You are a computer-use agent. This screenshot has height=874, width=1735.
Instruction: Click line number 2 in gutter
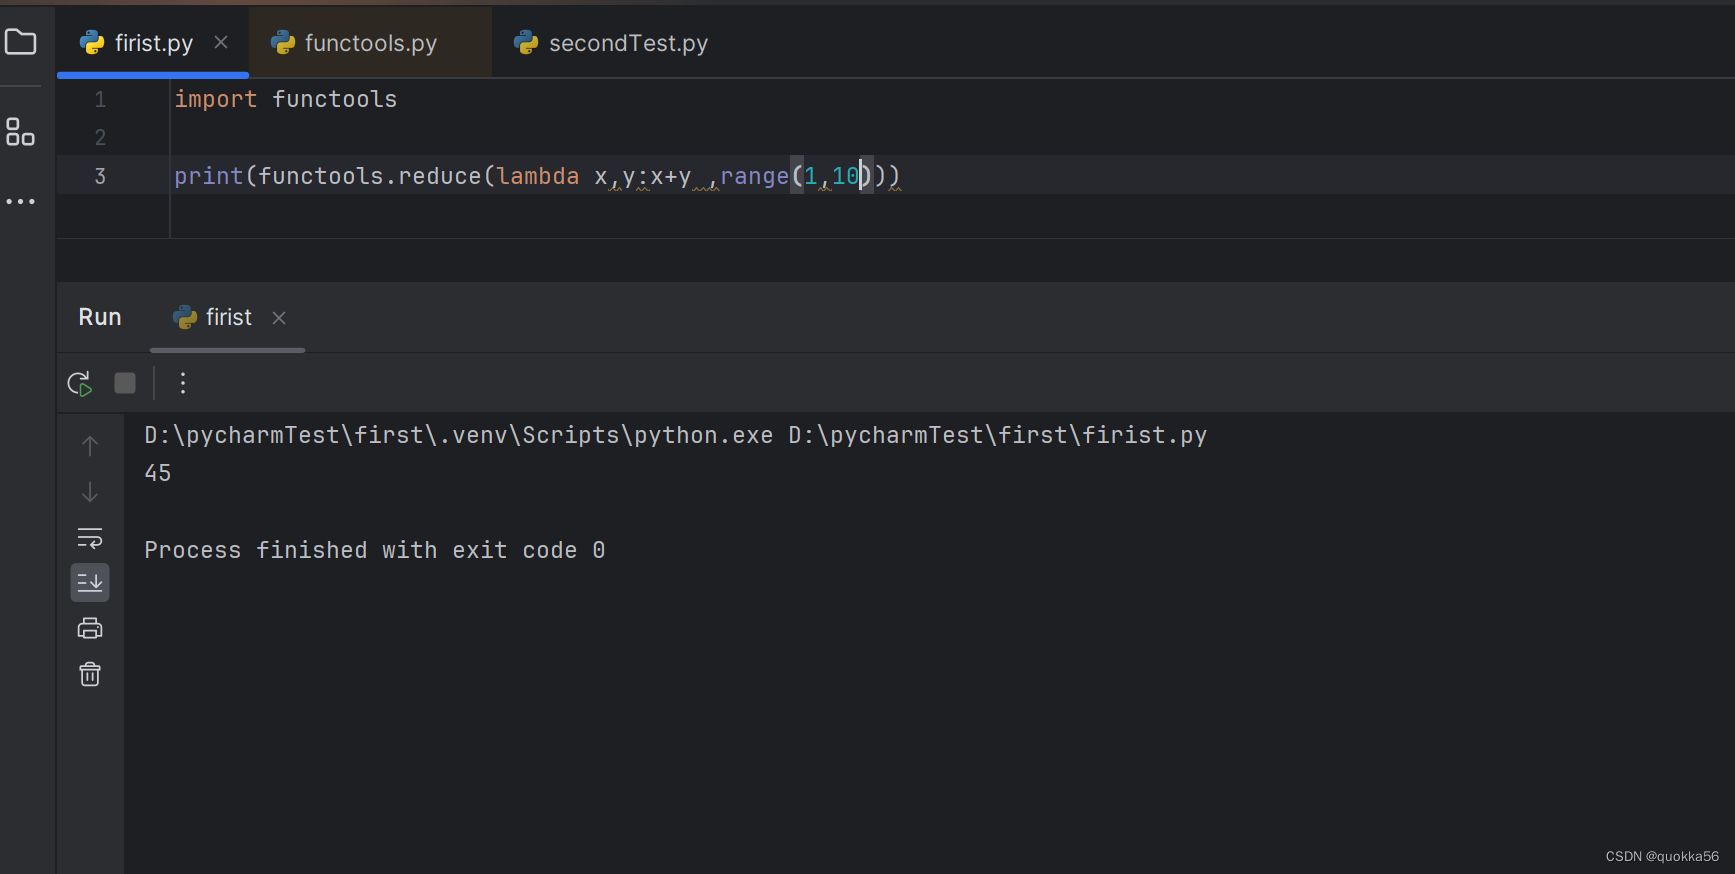(100, 137)
